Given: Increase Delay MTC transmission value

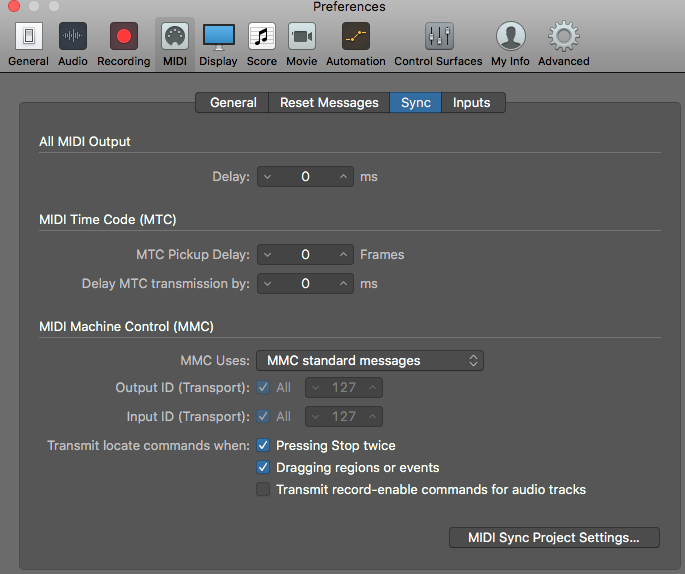Looking at the screenshot, I should [x=343, y=284].
